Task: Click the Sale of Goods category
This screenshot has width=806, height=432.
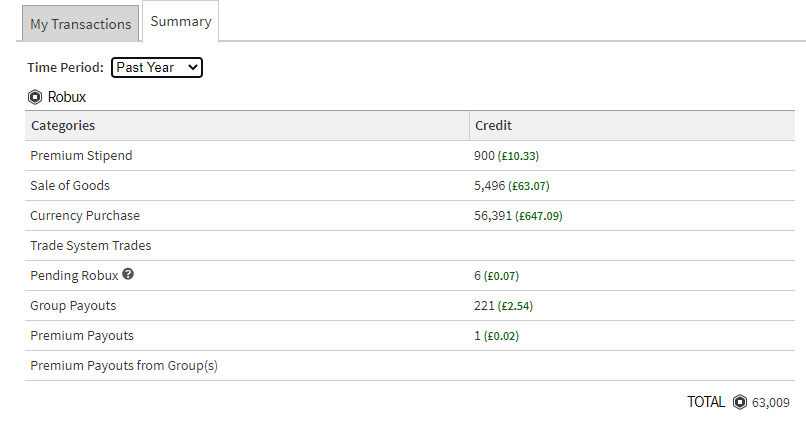Action: click(x=70, y=186)
